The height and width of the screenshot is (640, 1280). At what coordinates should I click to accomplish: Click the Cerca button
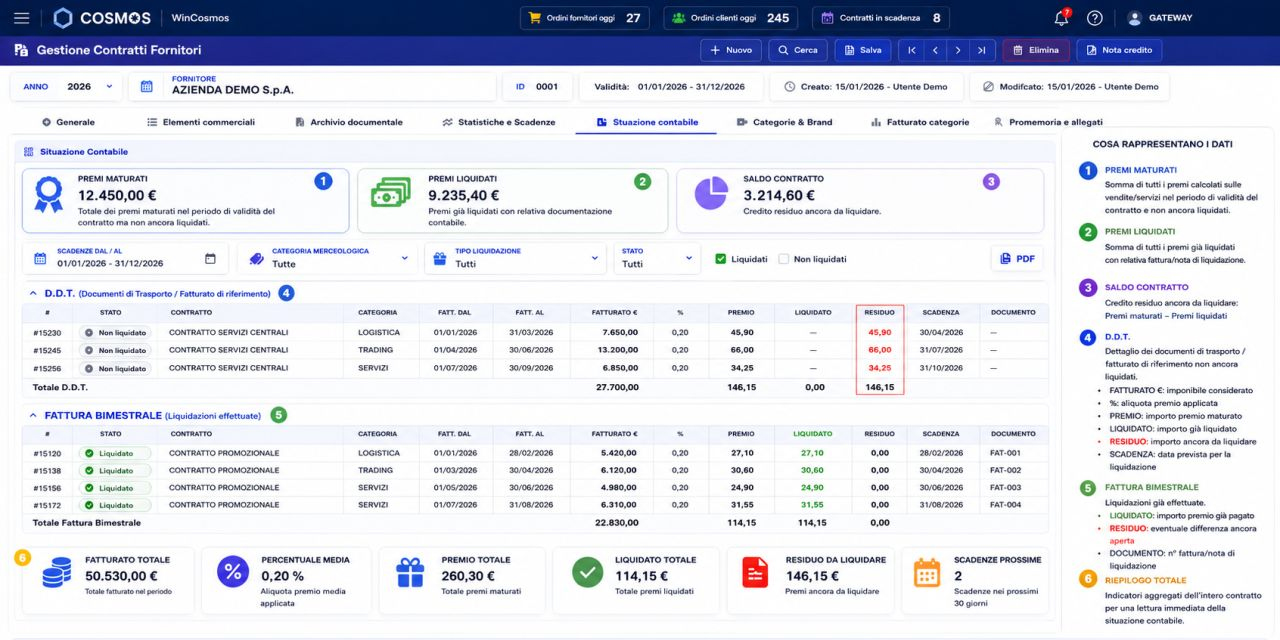798,50
